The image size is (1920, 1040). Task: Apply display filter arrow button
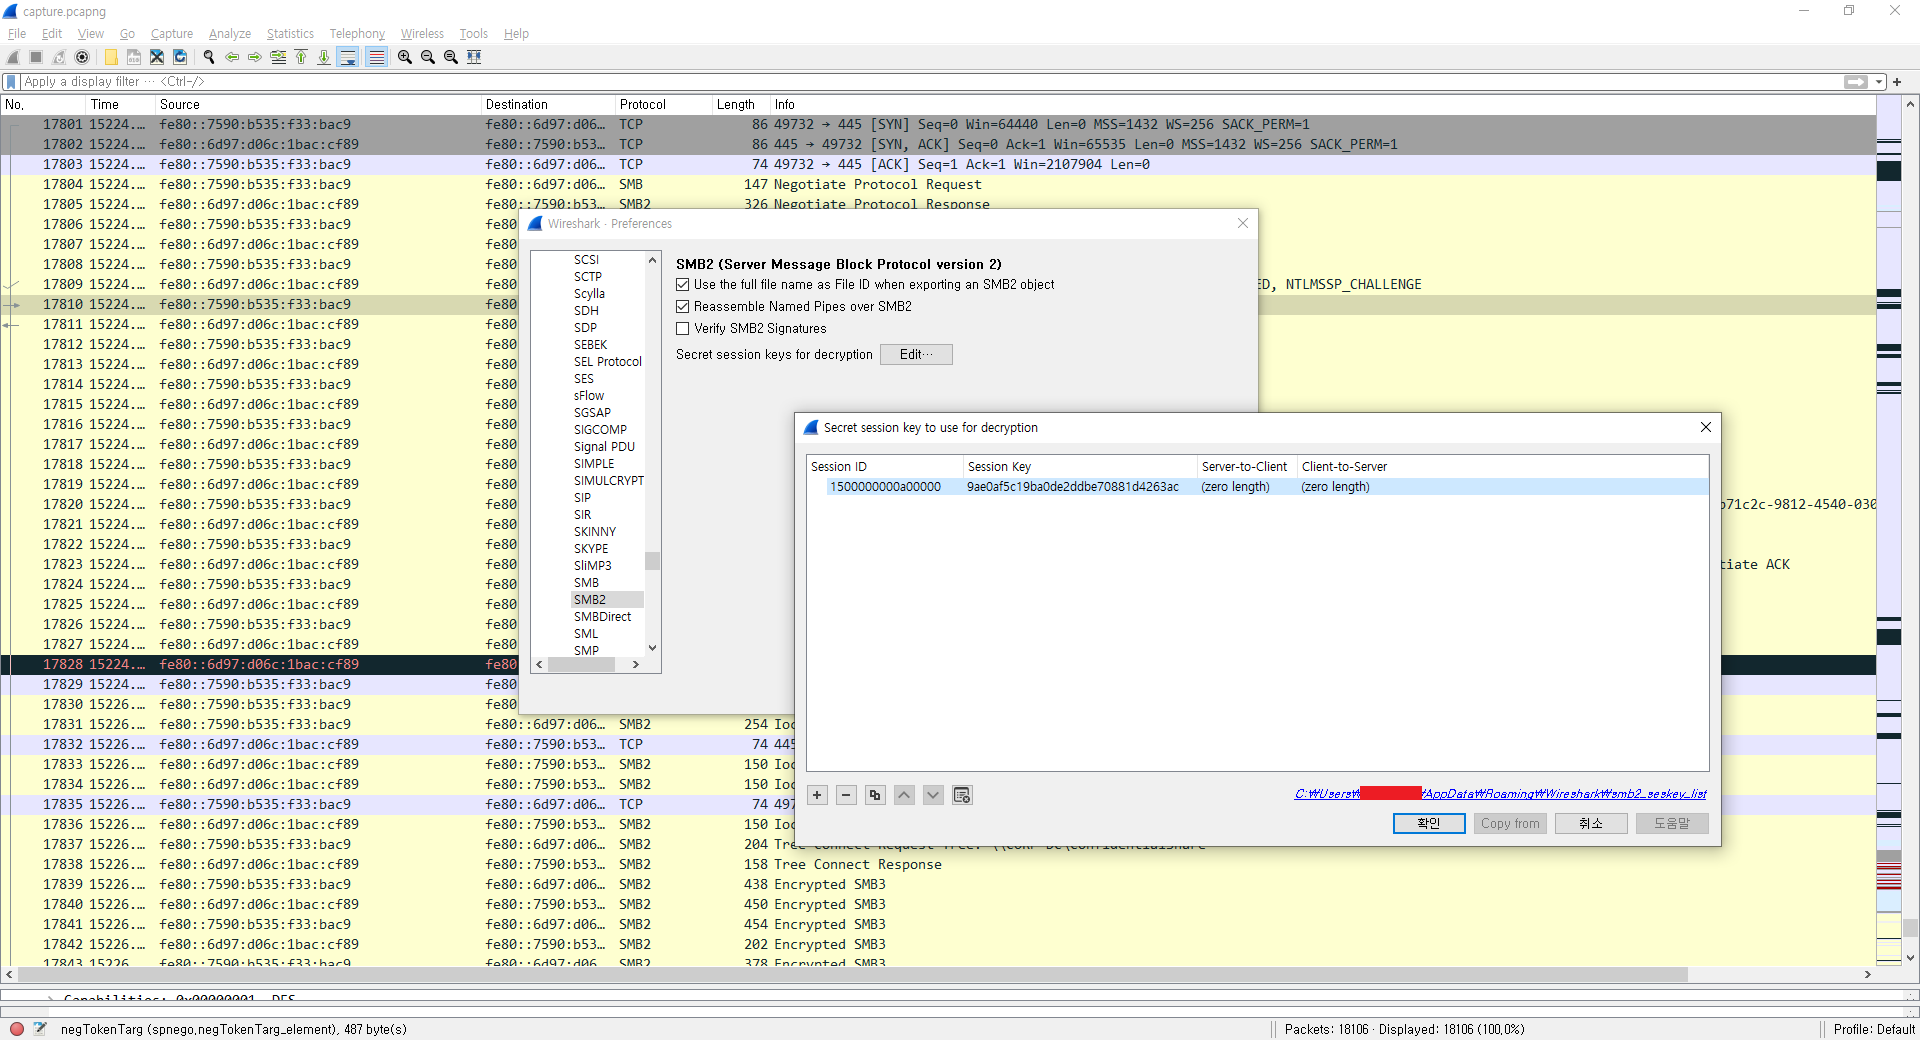click(1856, 82)
